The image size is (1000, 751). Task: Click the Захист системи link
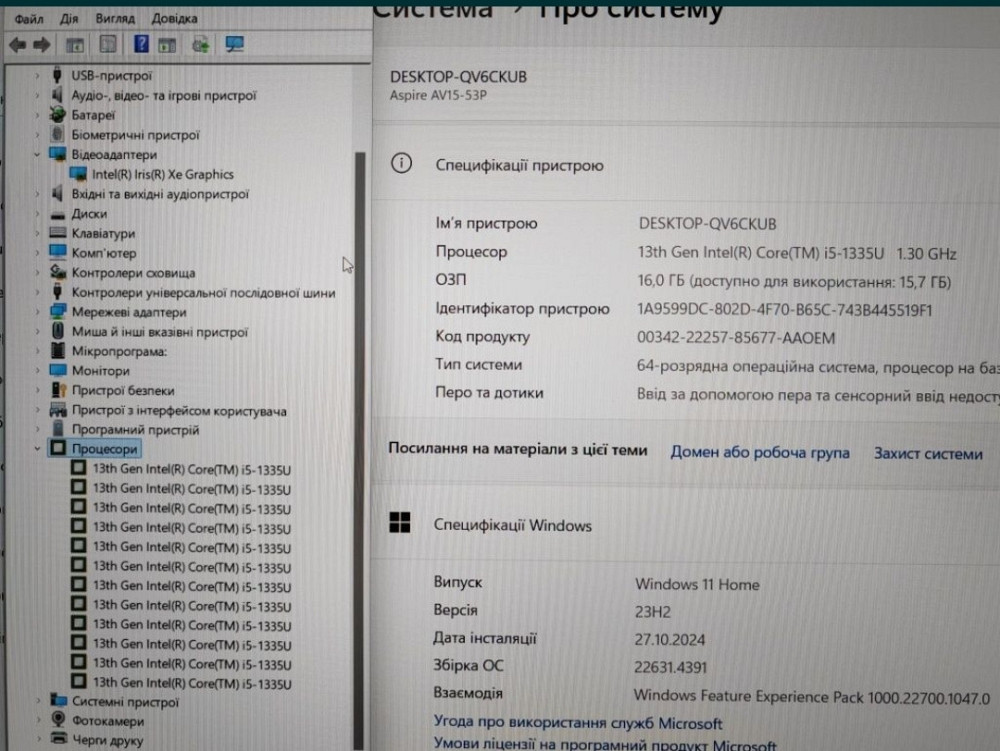927,454
